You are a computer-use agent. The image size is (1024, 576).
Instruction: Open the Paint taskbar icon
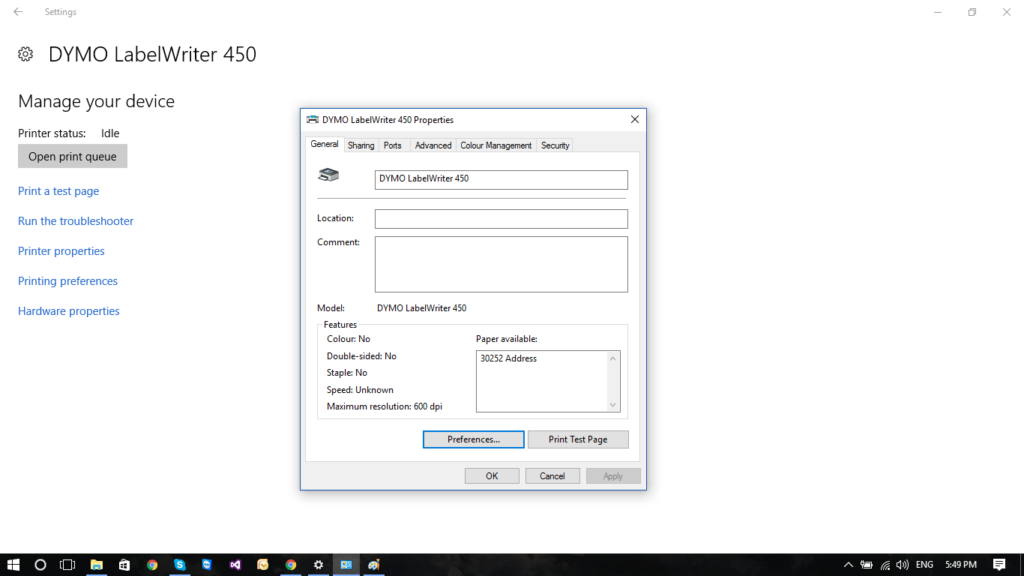[374, 565]
